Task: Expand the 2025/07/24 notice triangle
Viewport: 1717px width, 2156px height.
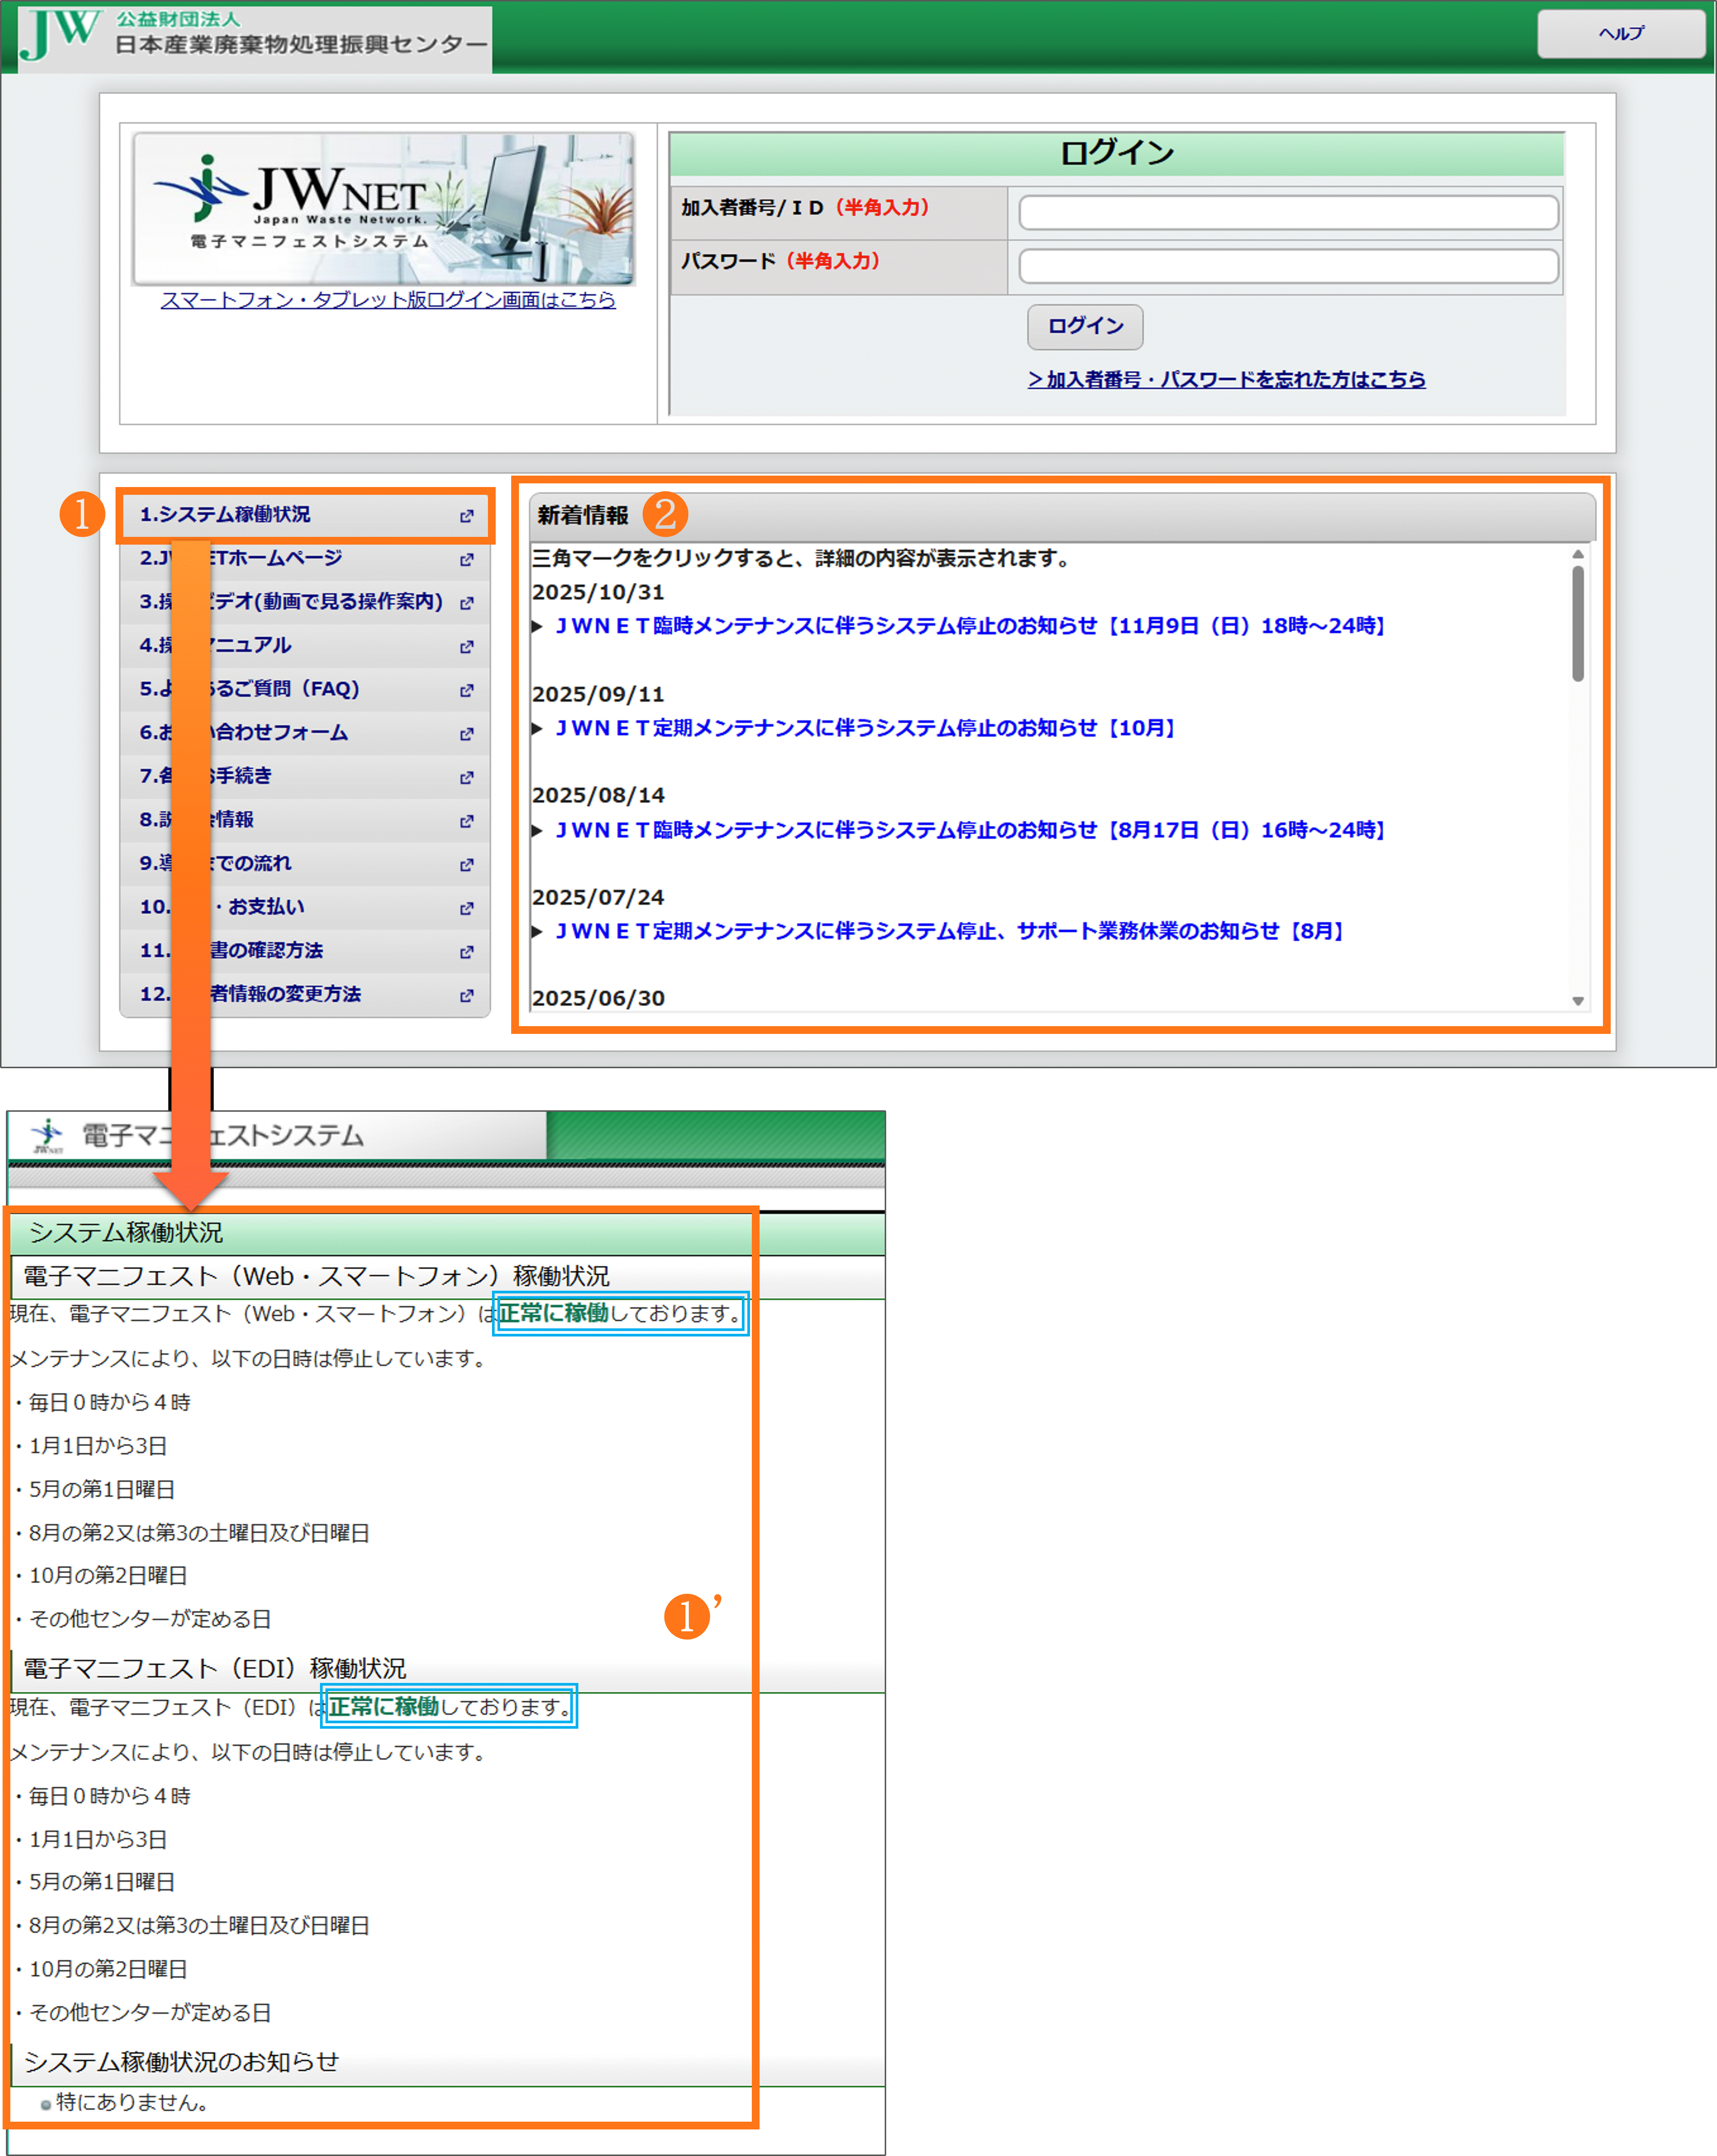Action: 537,932
